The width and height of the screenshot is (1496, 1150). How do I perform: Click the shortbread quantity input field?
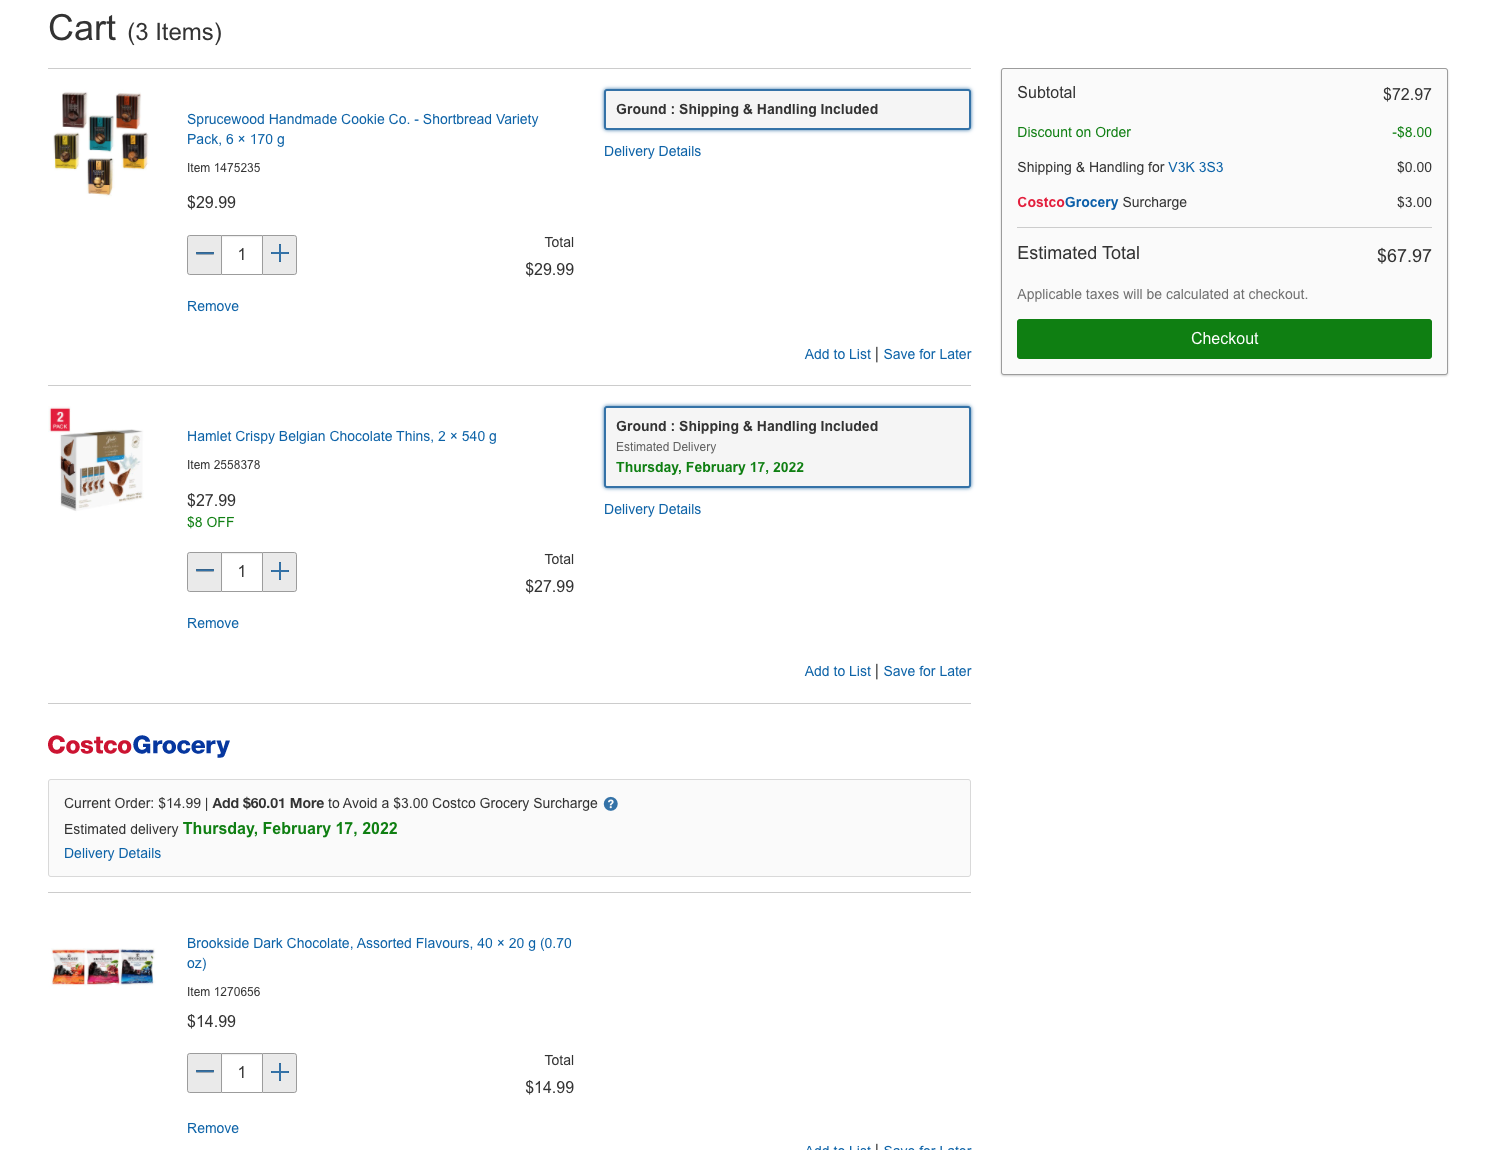242,255
